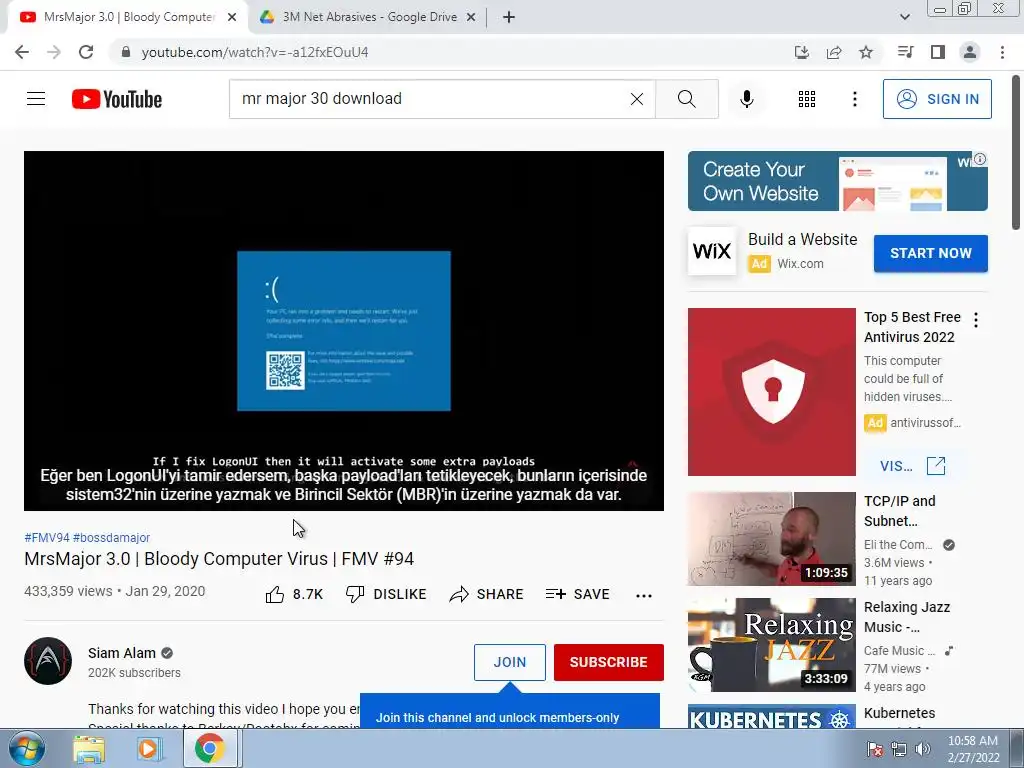This screenshot has width=1024, height=768.
Task: Open Siam Alam channel name link
Action: (x=121, y=653)
